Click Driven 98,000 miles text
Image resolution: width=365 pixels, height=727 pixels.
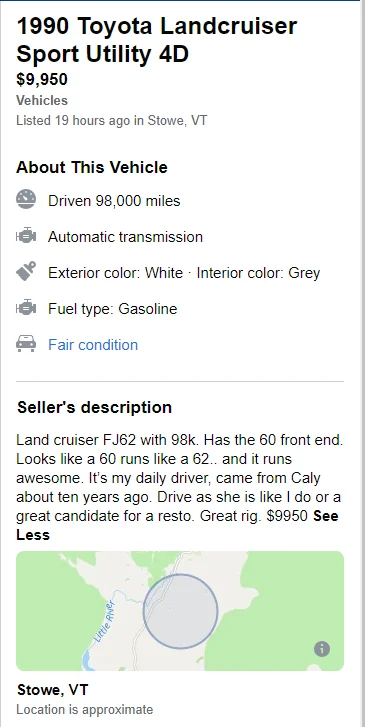coord(114,201)
